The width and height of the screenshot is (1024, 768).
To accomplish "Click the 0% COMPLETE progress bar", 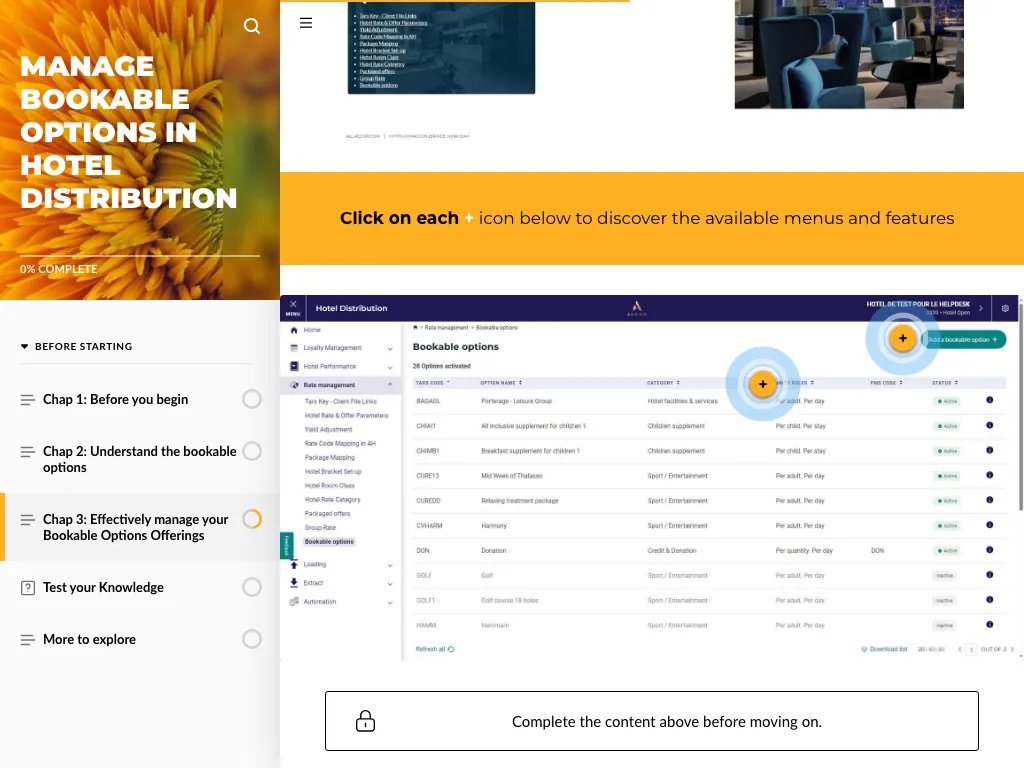I will tap(140, 255).
